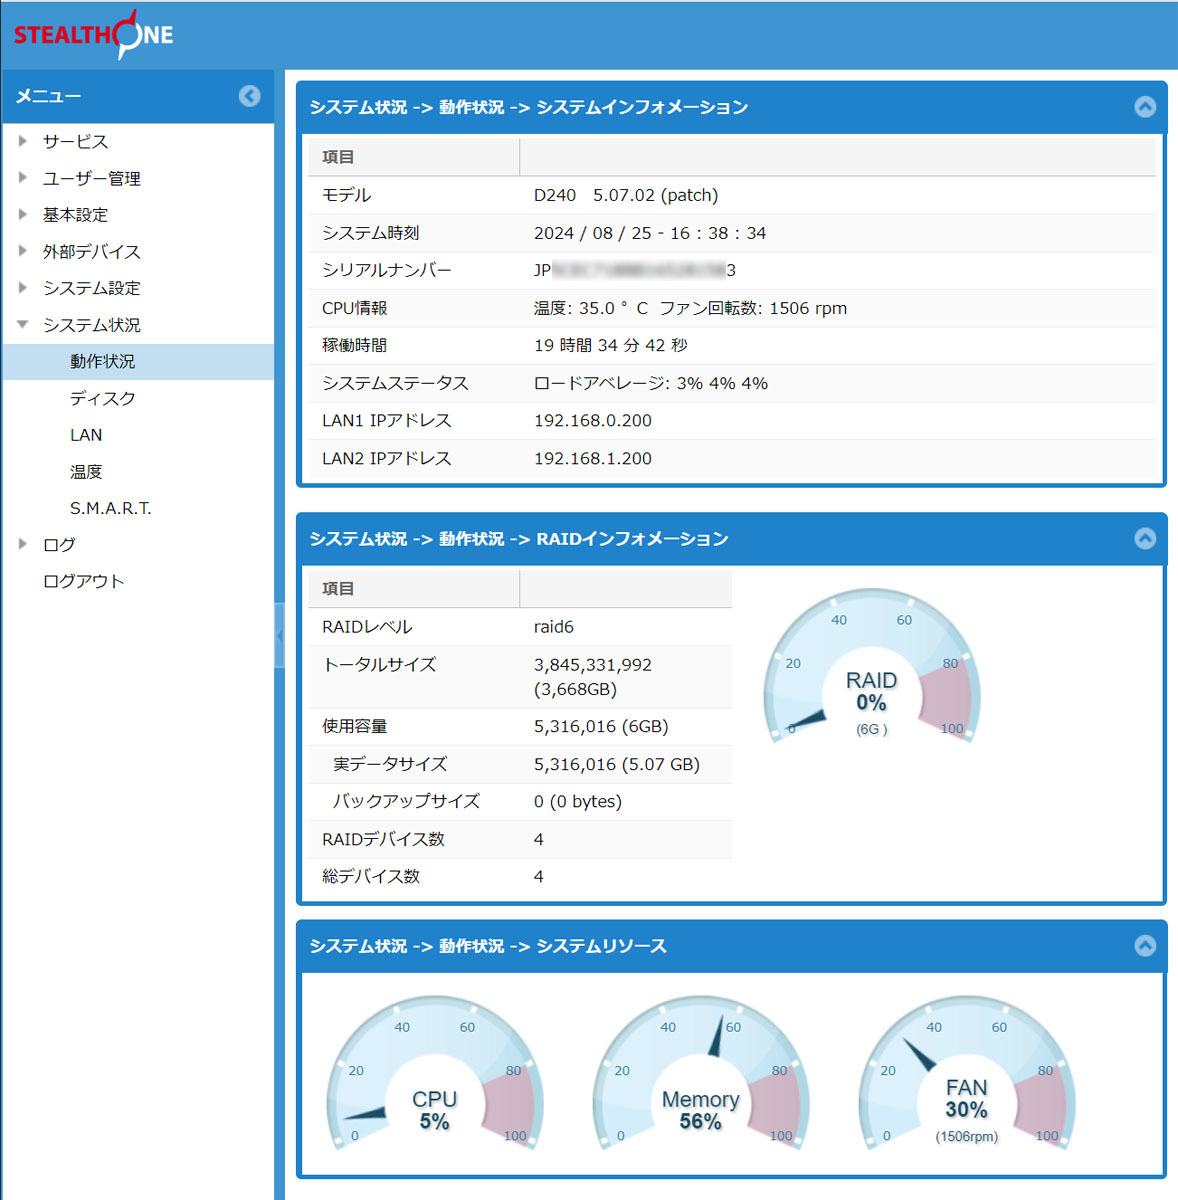The height and width of the screenshot is (1200, 1178).
Task: Click the sidebar splitter collapse handle
Action: (x=279, y=635)
